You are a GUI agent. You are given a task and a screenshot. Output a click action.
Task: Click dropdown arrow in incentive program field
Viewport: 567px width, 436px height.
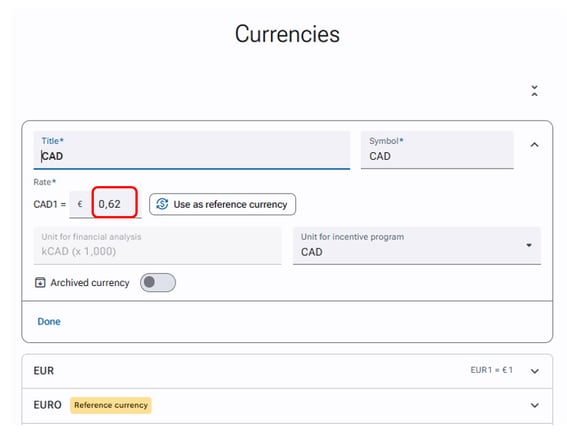coord(529,245)
